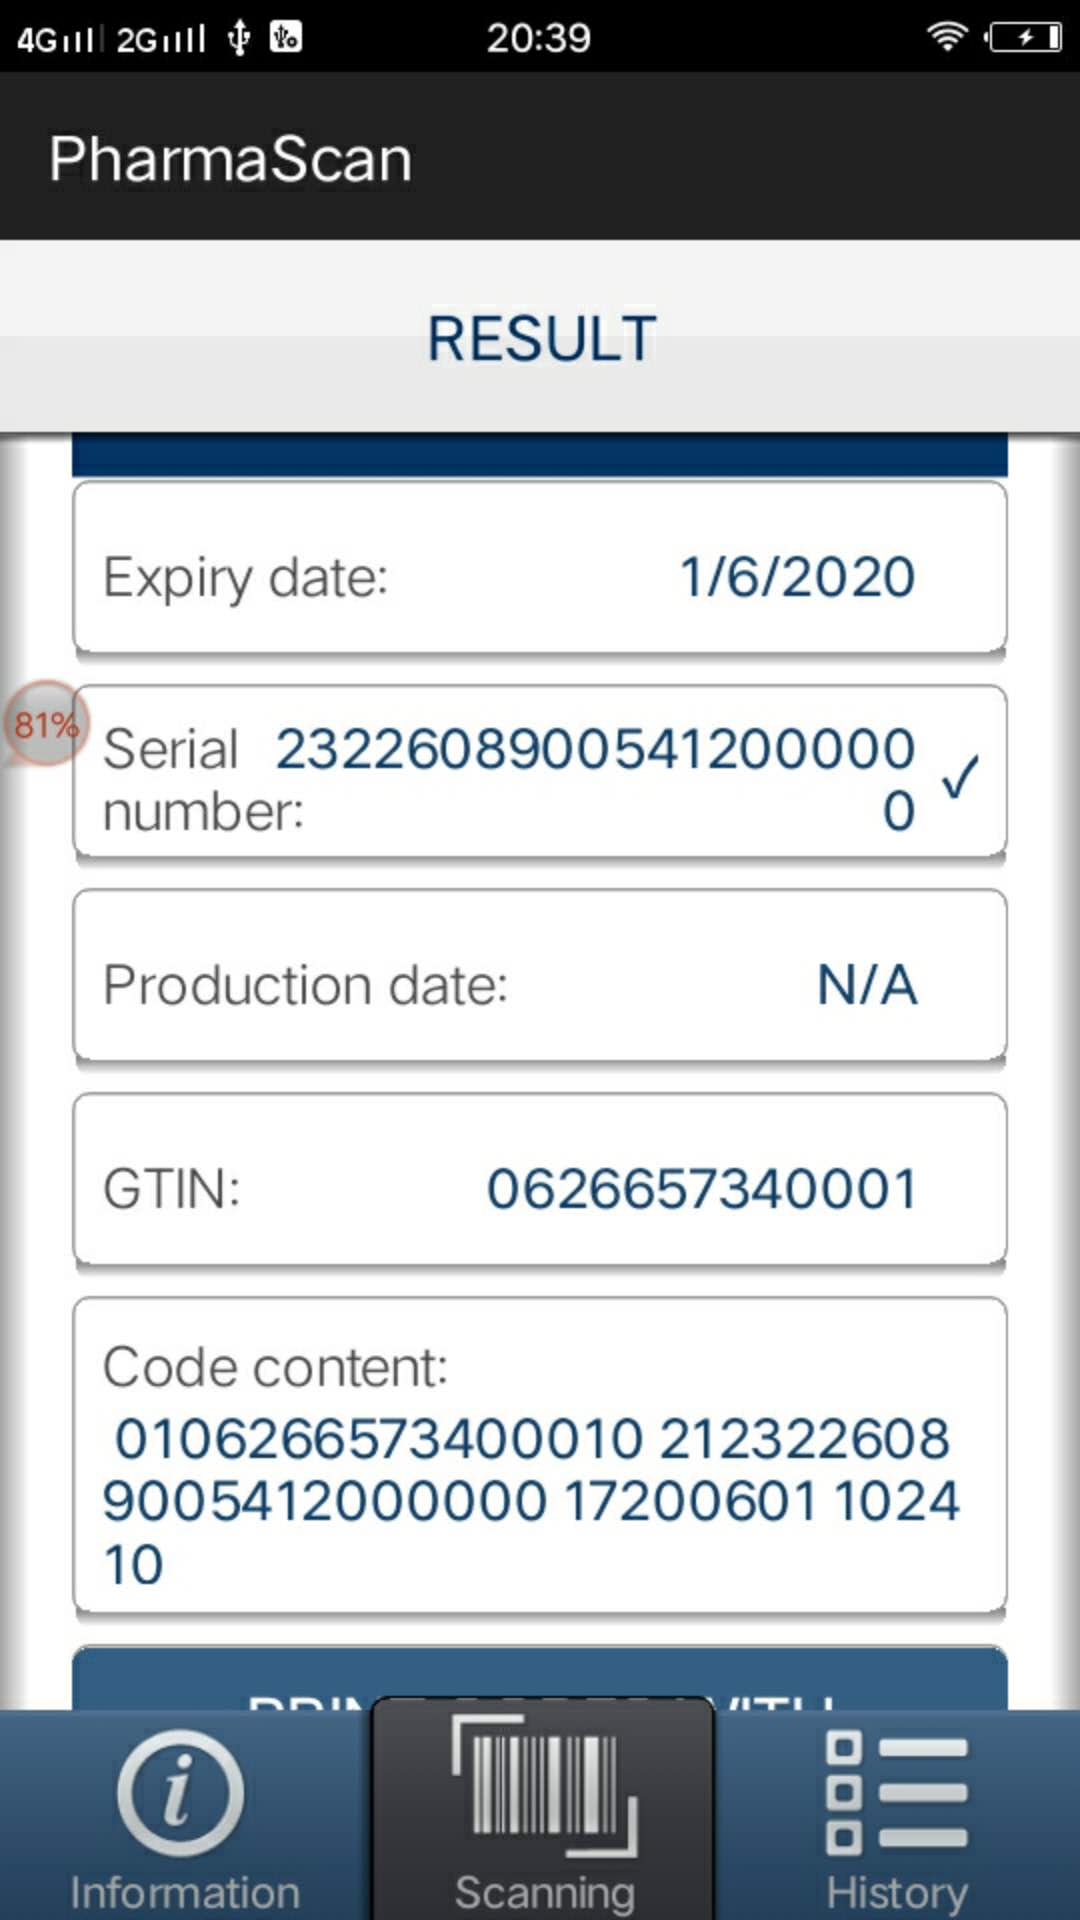The width and height of the screenshot is (1080, 1920).
Task: Select the Production date N/A row
Action: [540, 976]
